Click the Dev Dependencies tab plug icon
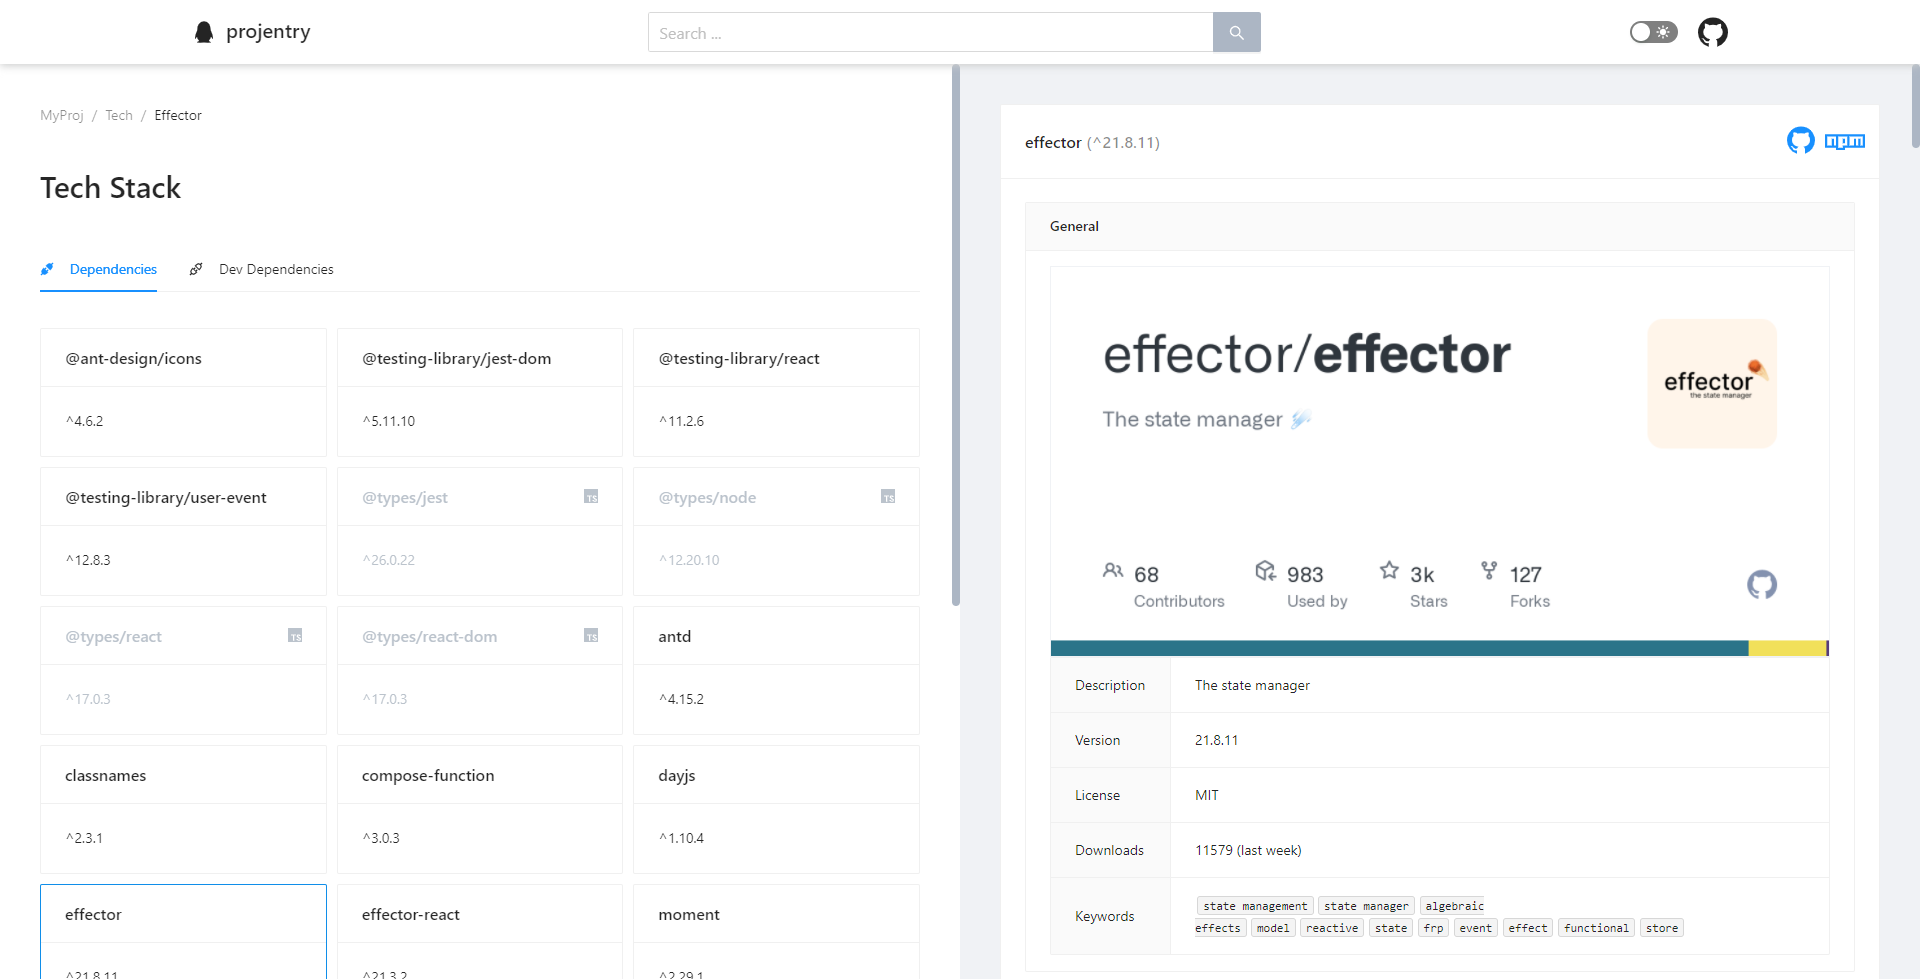Image resolution: width=1920 pixels, height=979 pixels. coord(196,269)
